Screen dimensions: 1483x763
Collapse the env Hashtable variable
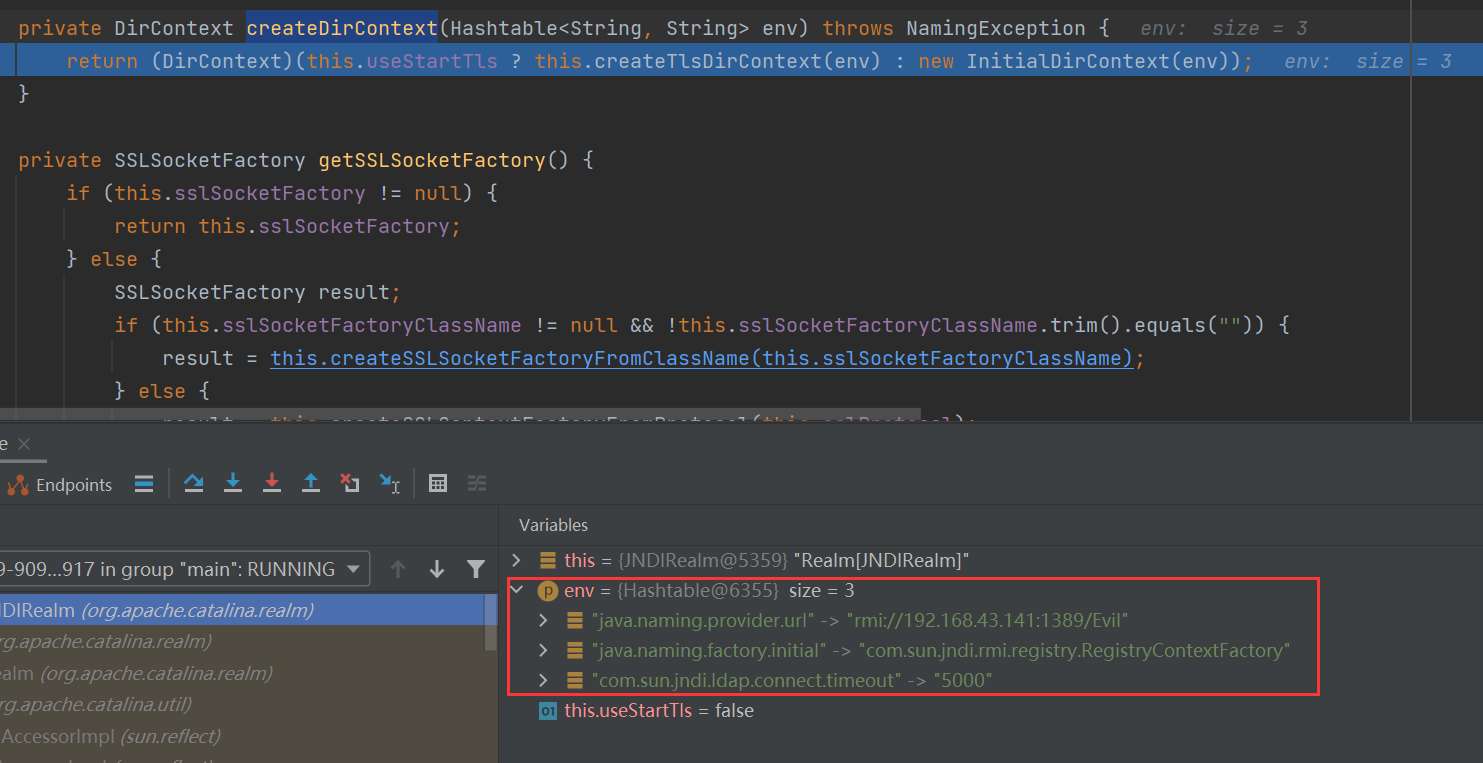(516, 590)
